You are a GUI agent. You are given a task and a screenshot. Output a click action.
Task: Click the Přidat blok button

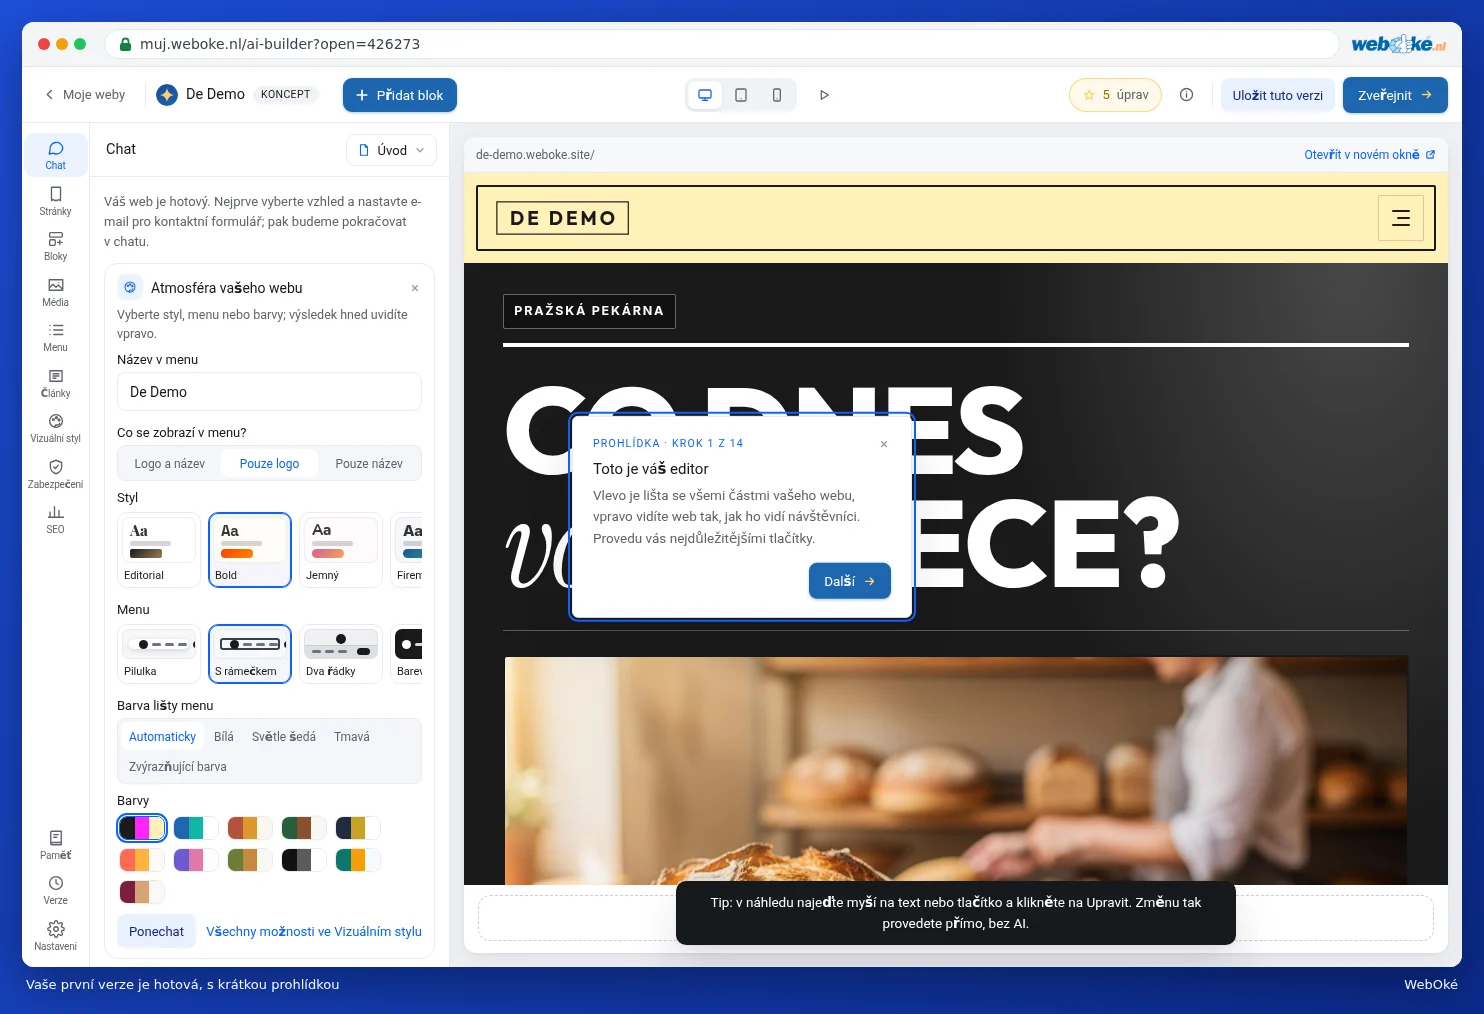point(400,95)
